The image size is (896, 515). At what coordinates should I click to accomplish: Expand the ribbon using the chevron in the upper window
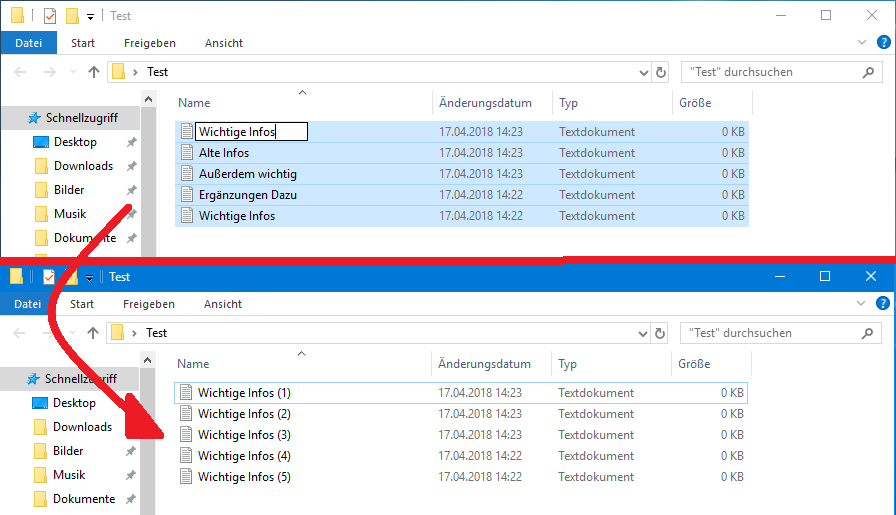[864, 43]
